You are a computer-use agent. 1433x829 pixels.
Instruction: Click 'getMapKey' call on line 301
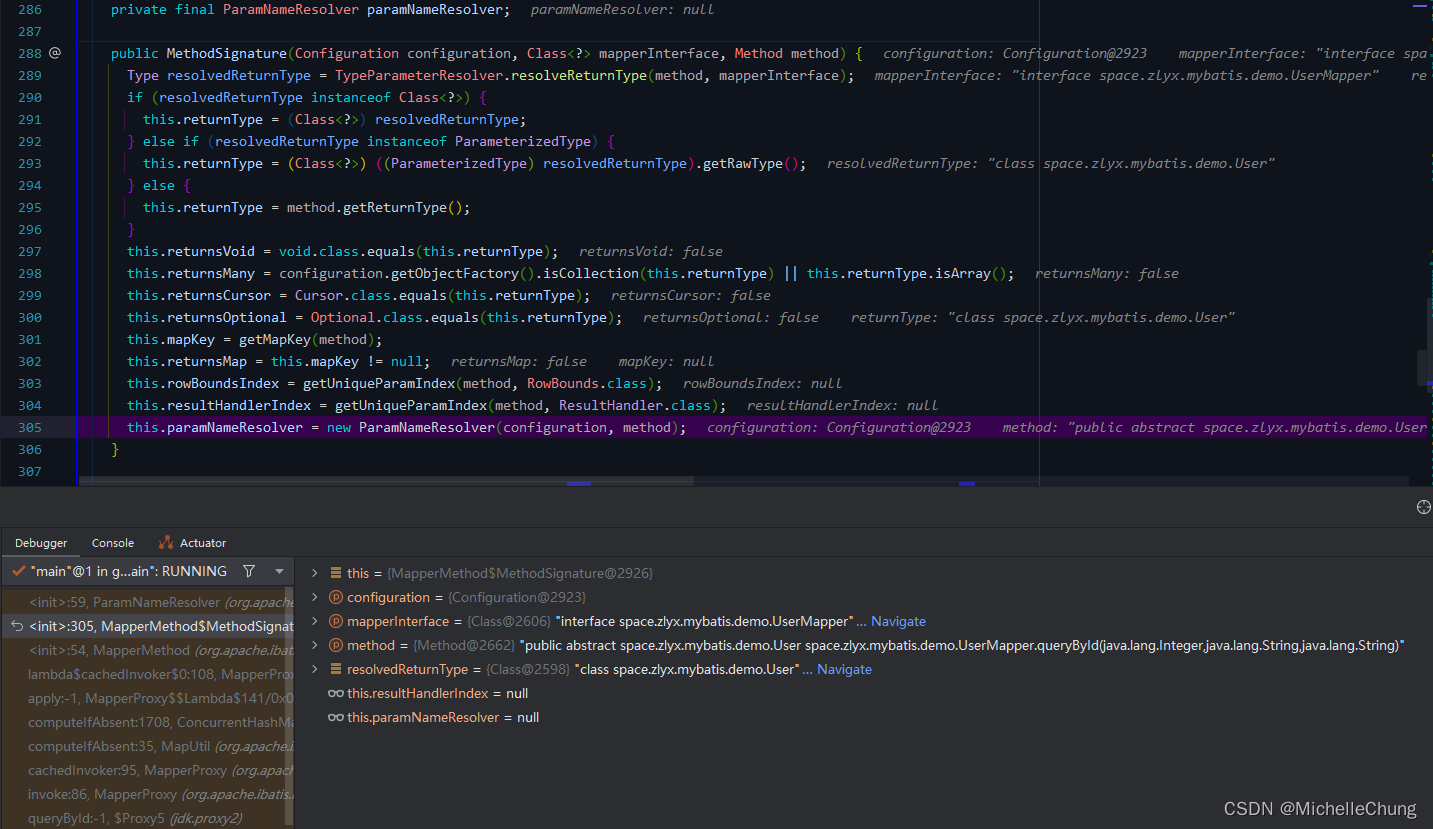pyautogui.click(x=275, y=339)
